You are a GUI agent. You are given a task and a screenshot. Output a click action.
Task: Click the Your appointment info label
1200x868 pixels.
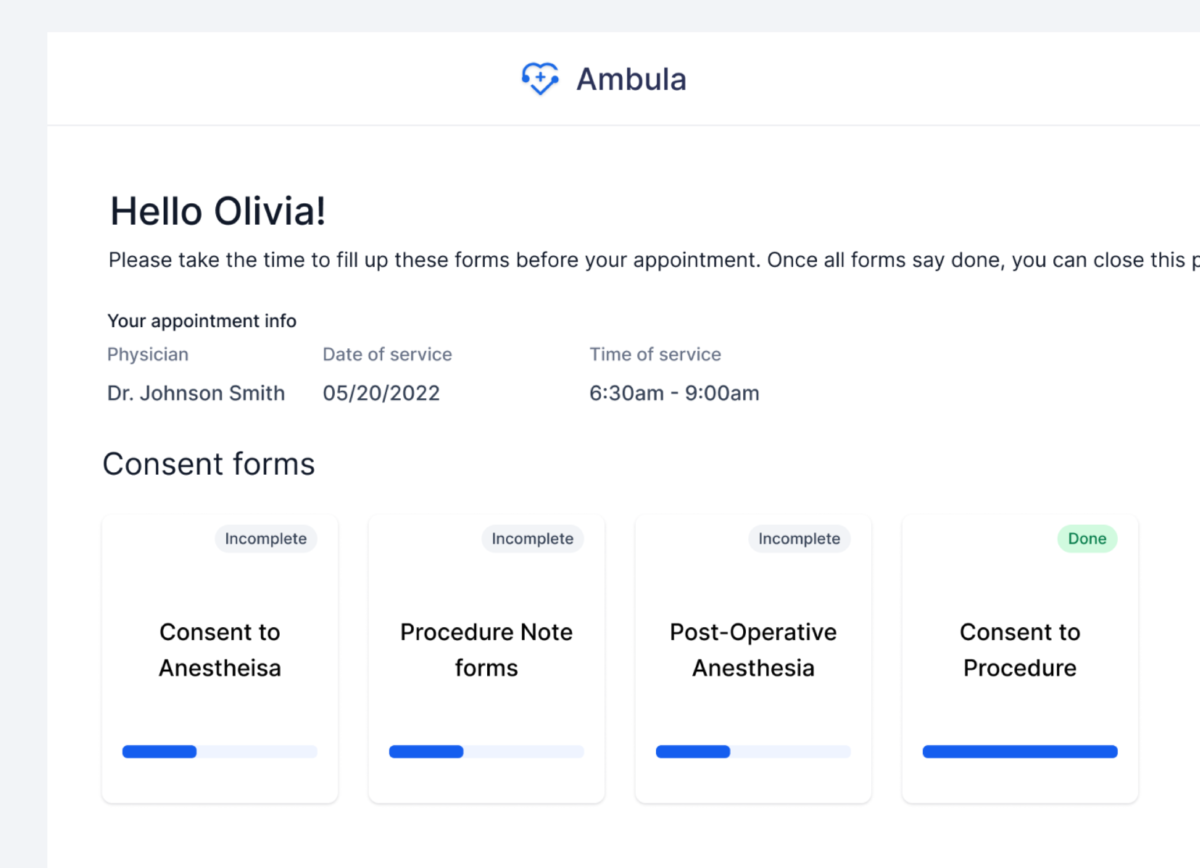coord(201,320)
